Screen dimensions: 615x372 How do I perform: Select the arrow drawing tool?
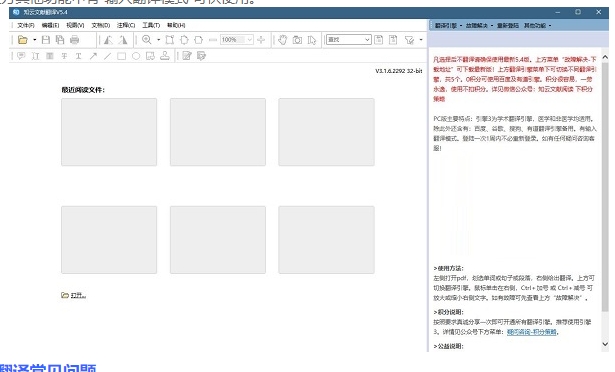pos(93,56)
